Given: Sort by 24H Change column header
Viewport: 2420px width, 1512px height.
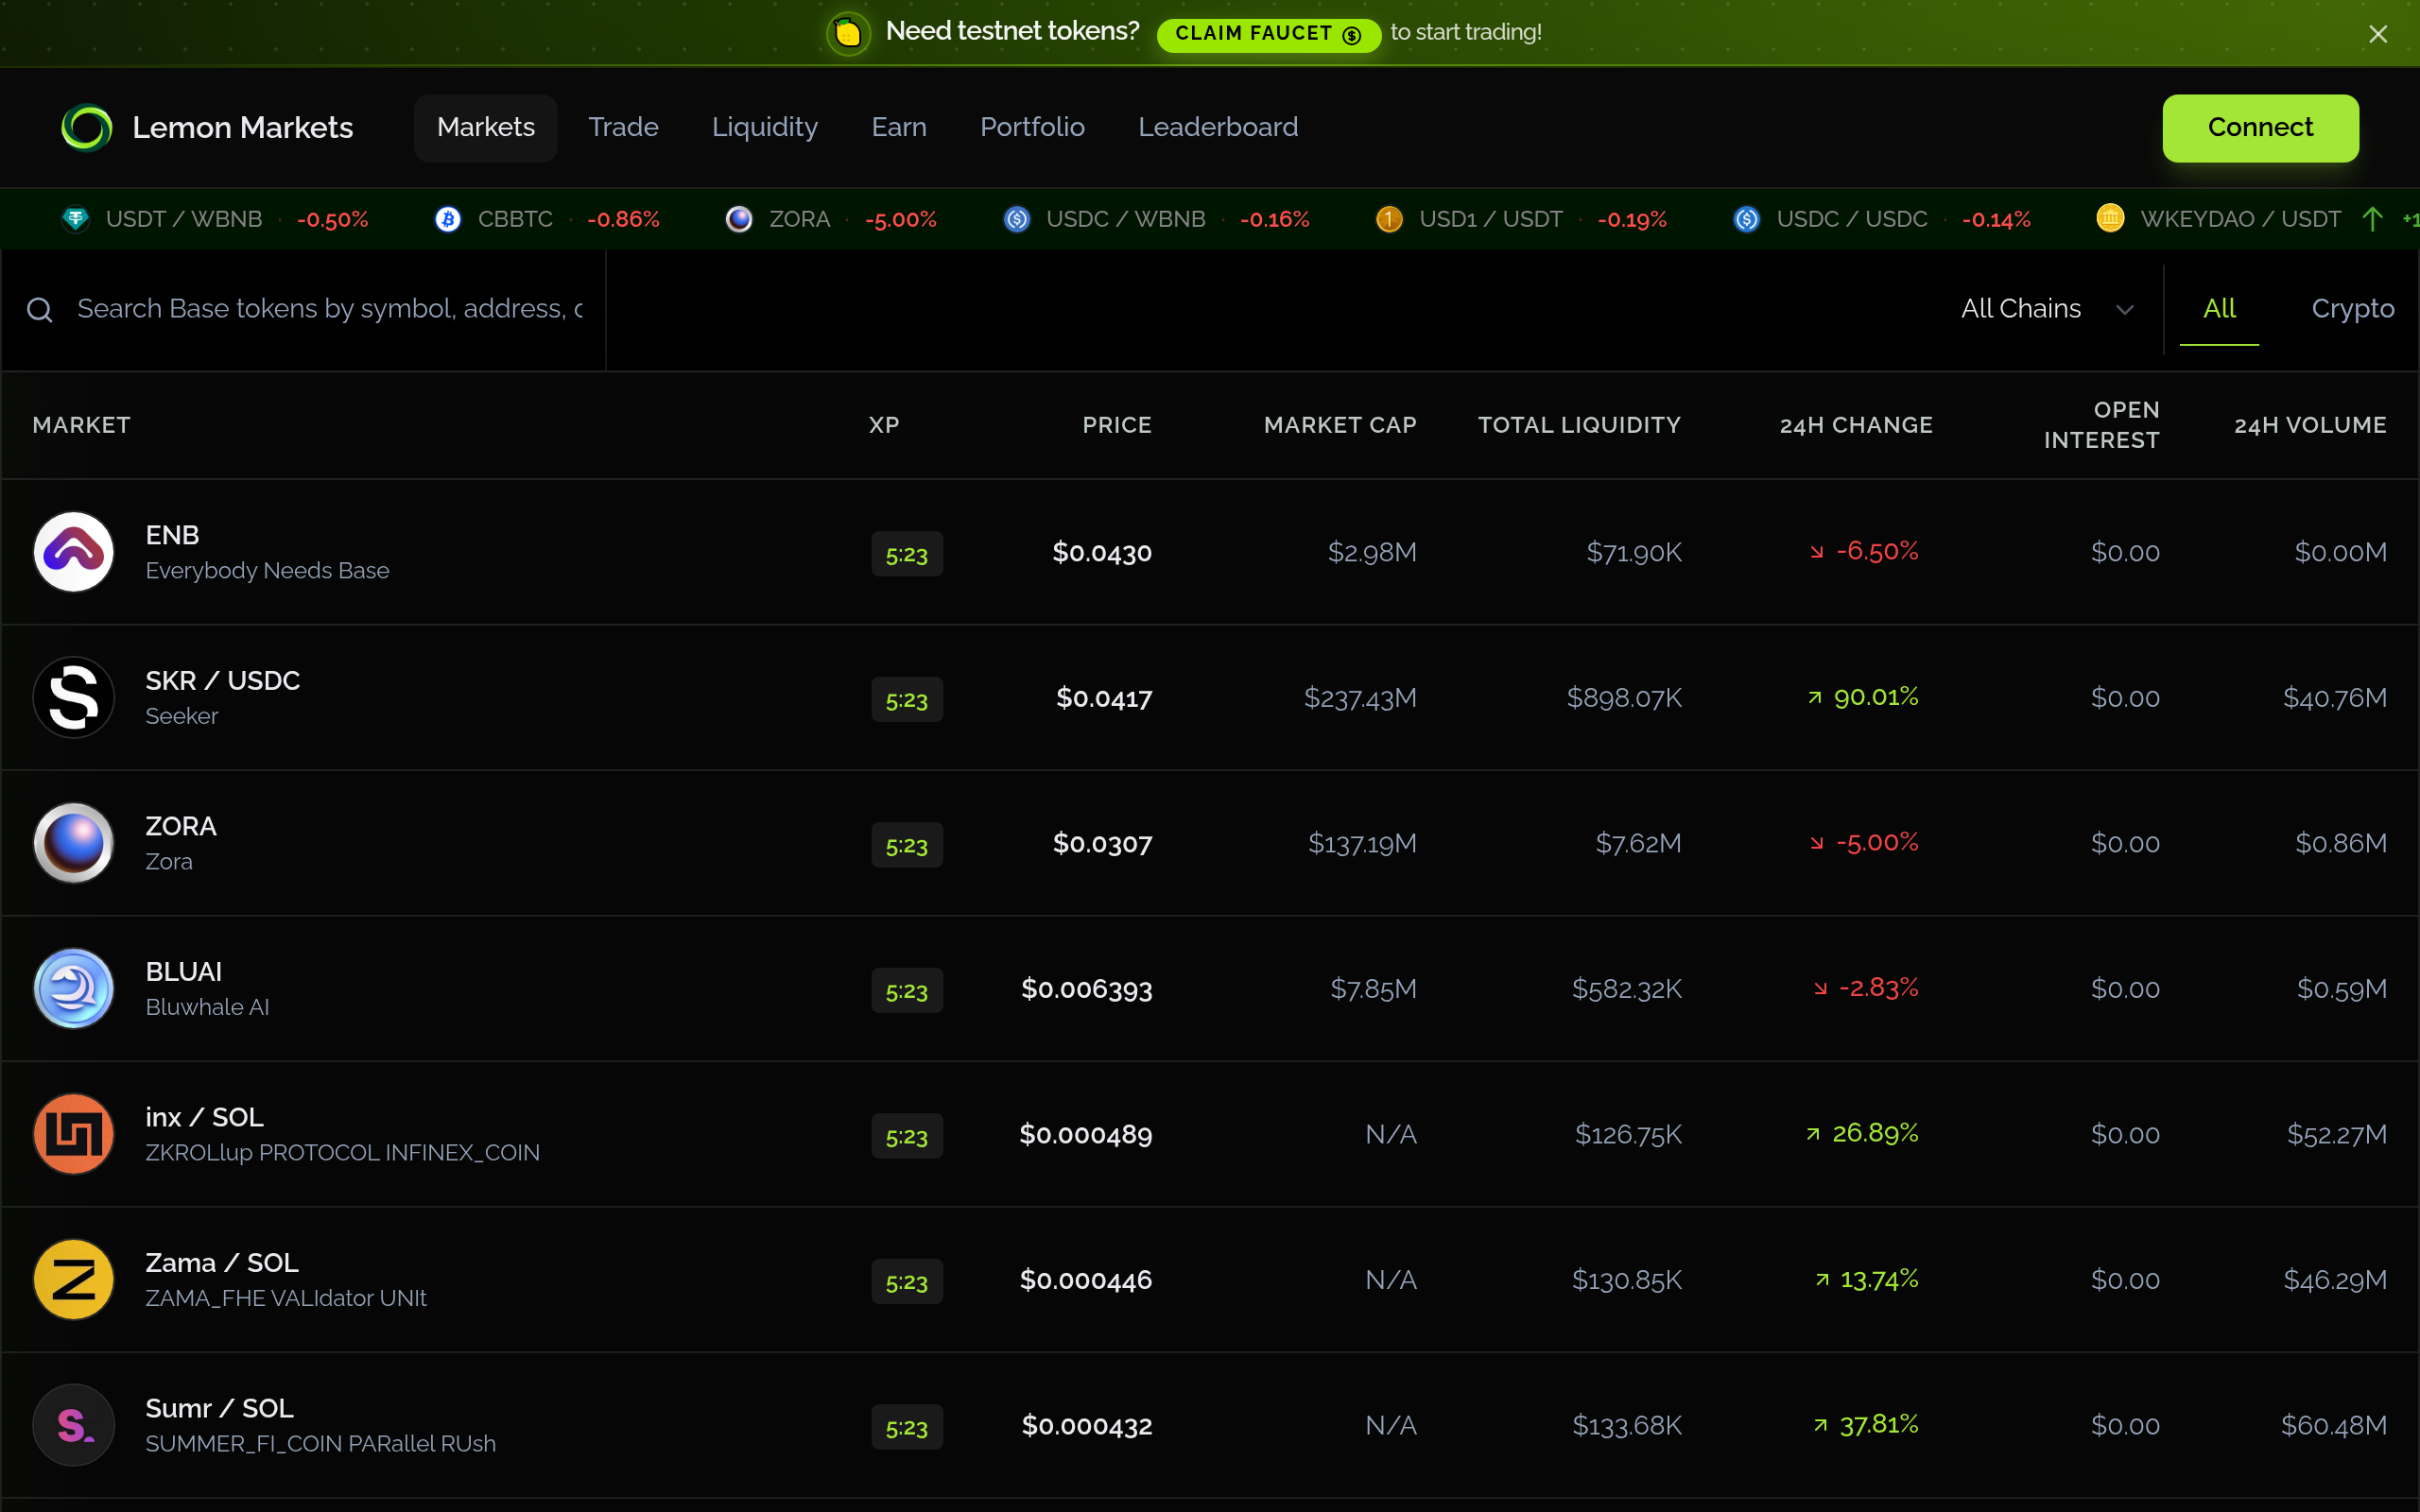Looking at the screenshot, I should (1855, 425).
